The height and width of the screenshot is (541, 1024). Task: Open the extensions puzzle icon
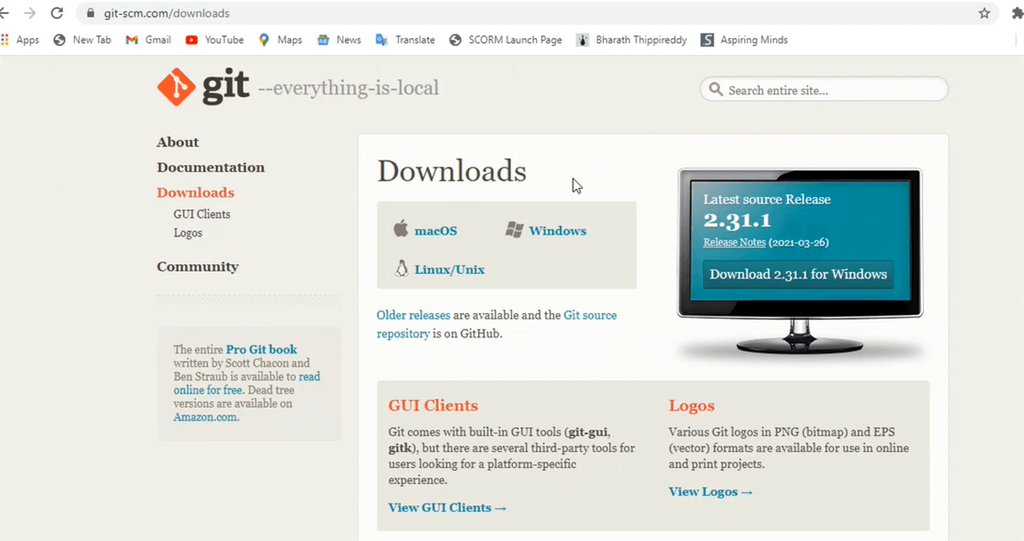pos(1017,13)
